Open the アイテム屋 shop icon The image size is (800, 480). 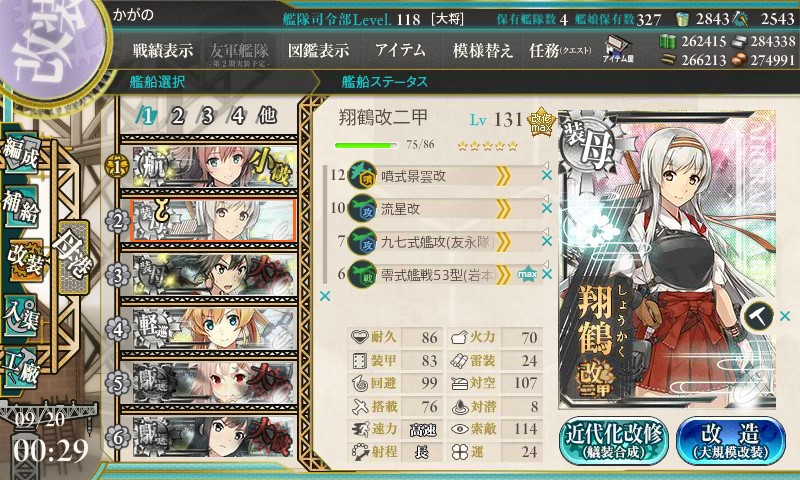618,49
